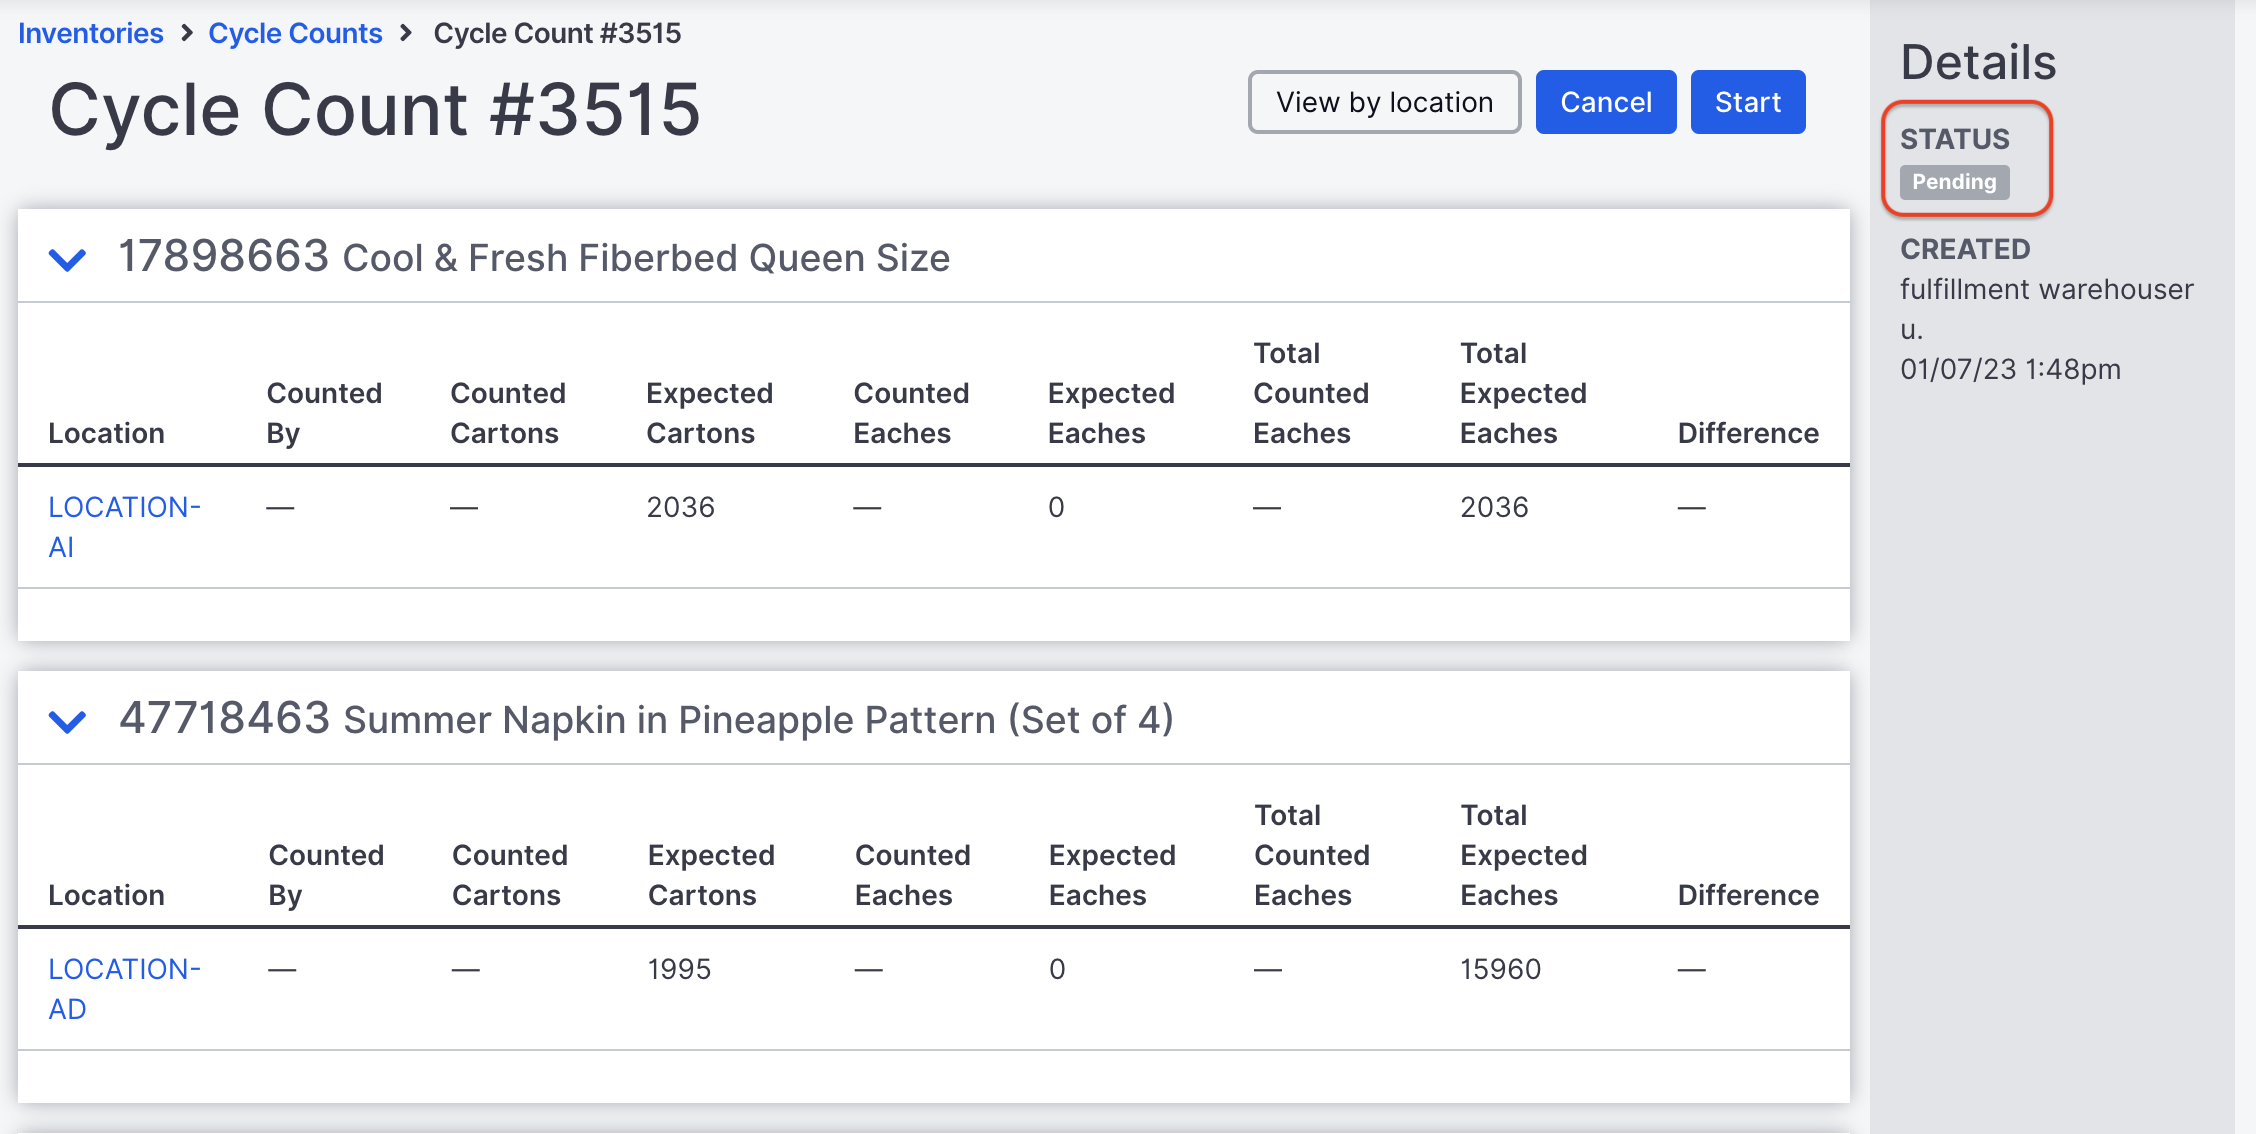
Task: Click the CREATED timestamp in Details panel
Action: [x=2010, y=369]
